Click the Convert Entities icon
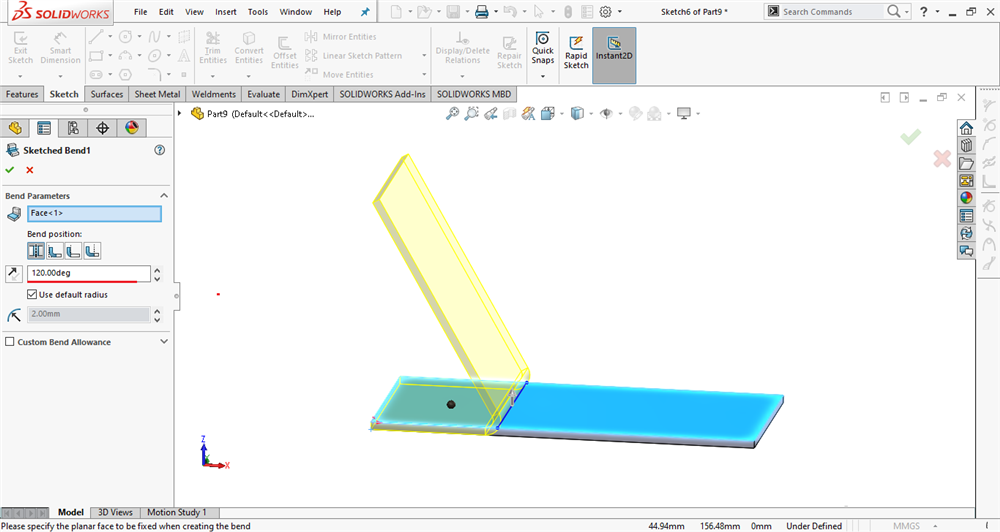Image resolution: width=1000 pixels, height=532 pixels. 249,47
